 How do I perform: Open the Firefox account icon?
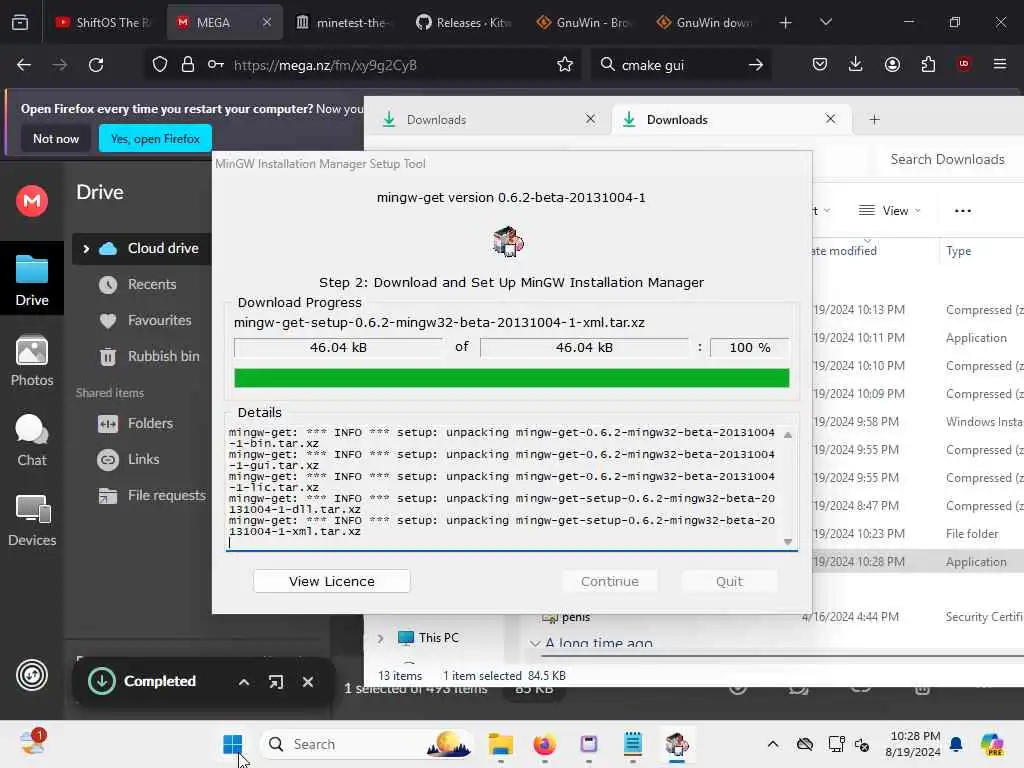tap(892, 65)
